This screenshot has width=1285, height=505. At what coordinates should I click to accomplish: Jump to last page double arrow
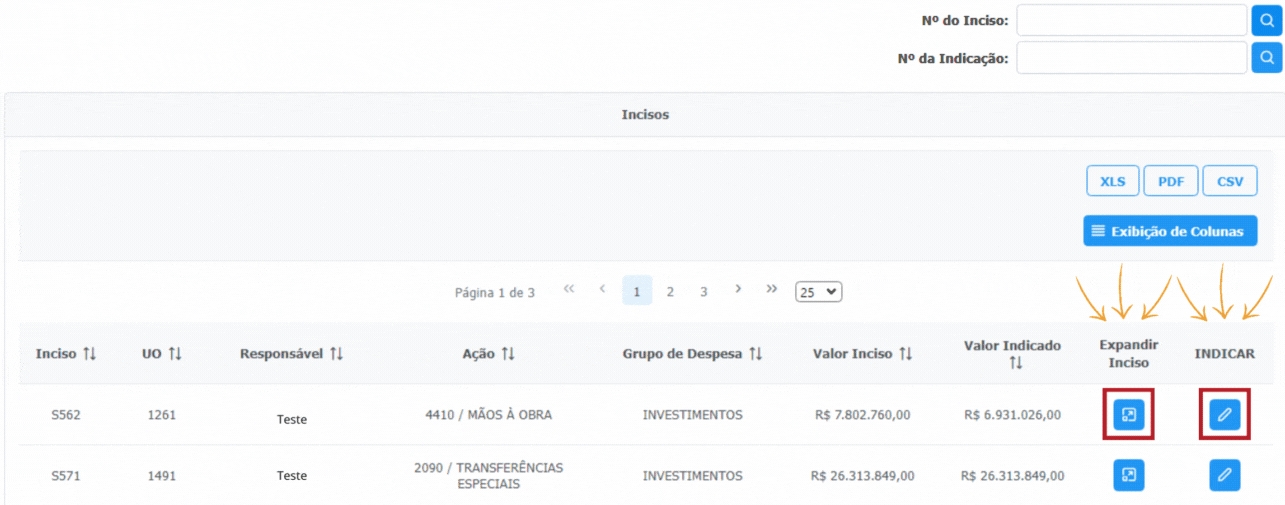[x=771, y=289]
